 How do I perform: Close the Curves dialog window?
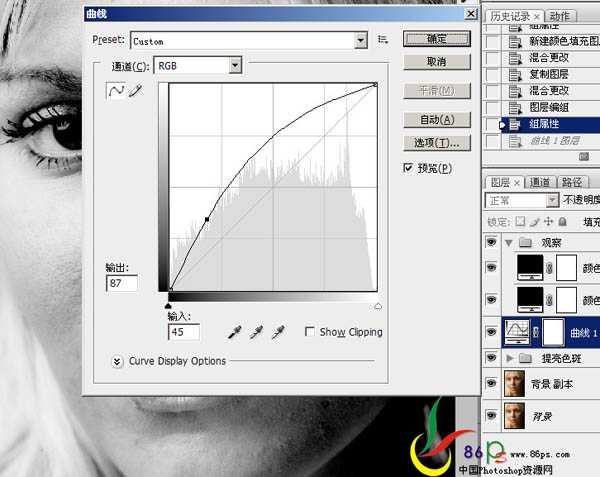tap(471, 14)
